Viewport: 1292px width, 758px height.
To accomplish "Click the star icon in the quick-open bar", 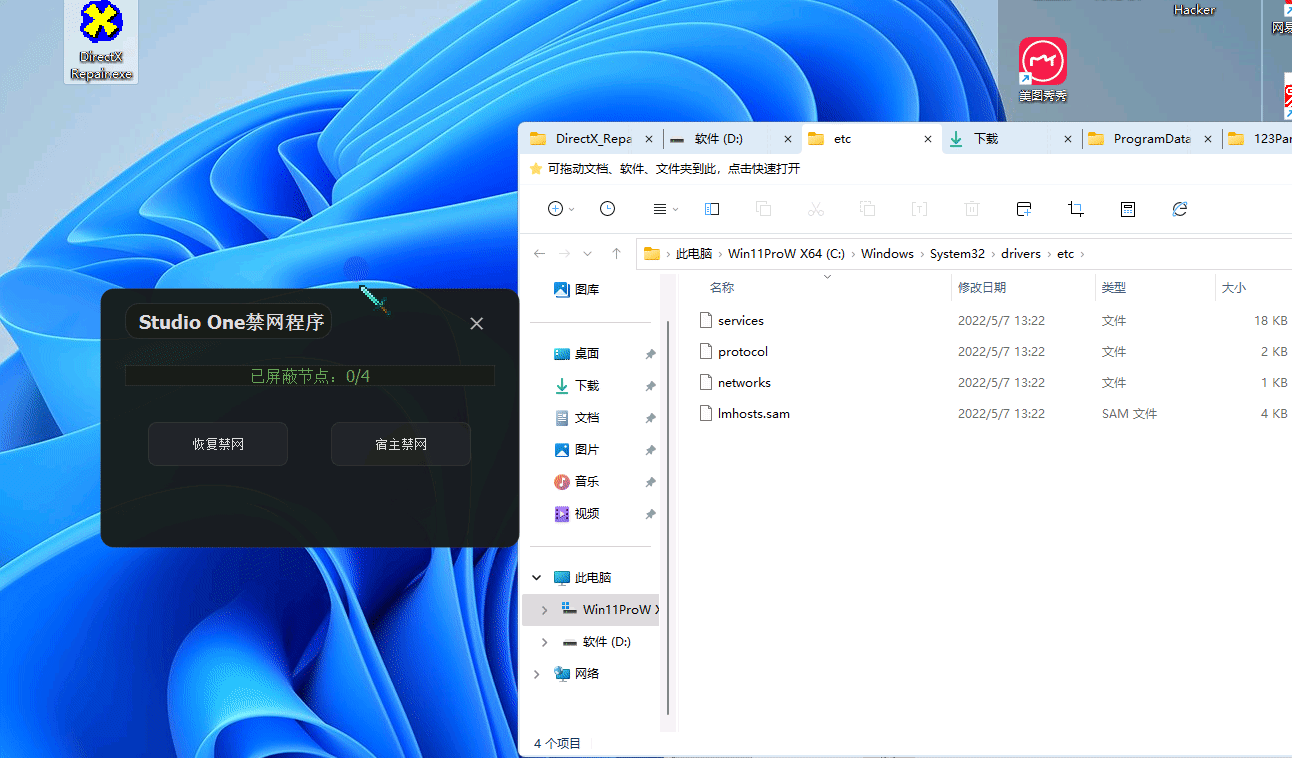I will pos(536,169).
